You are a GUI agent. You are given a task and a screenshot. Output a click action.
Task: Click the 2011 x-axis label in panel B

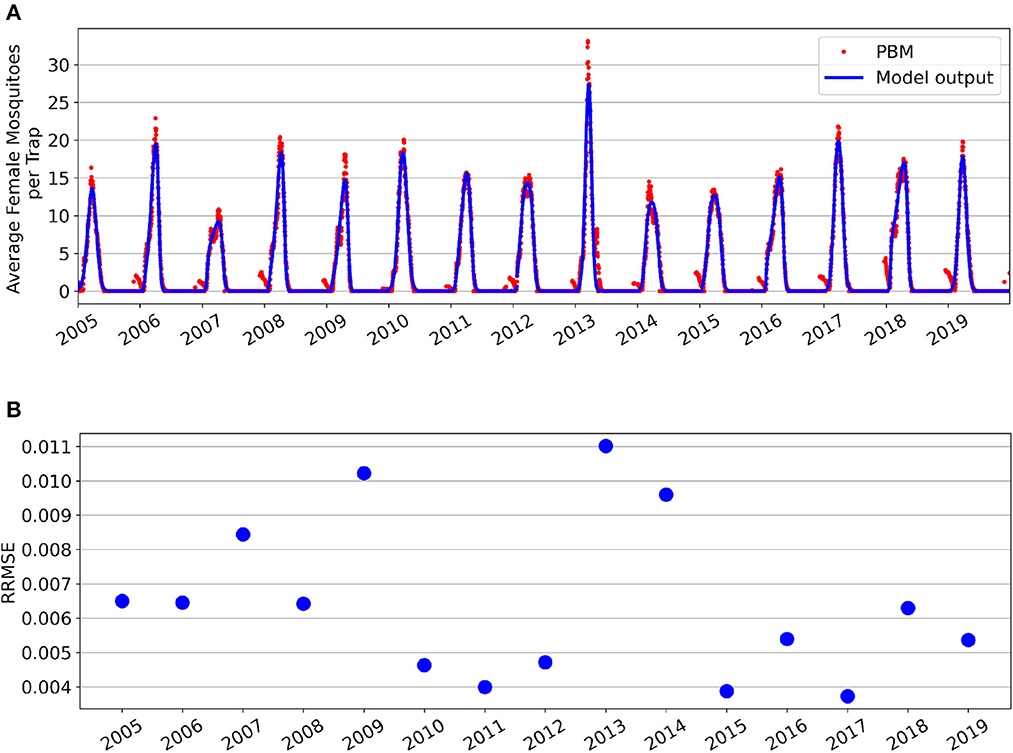tap(484, 735)
